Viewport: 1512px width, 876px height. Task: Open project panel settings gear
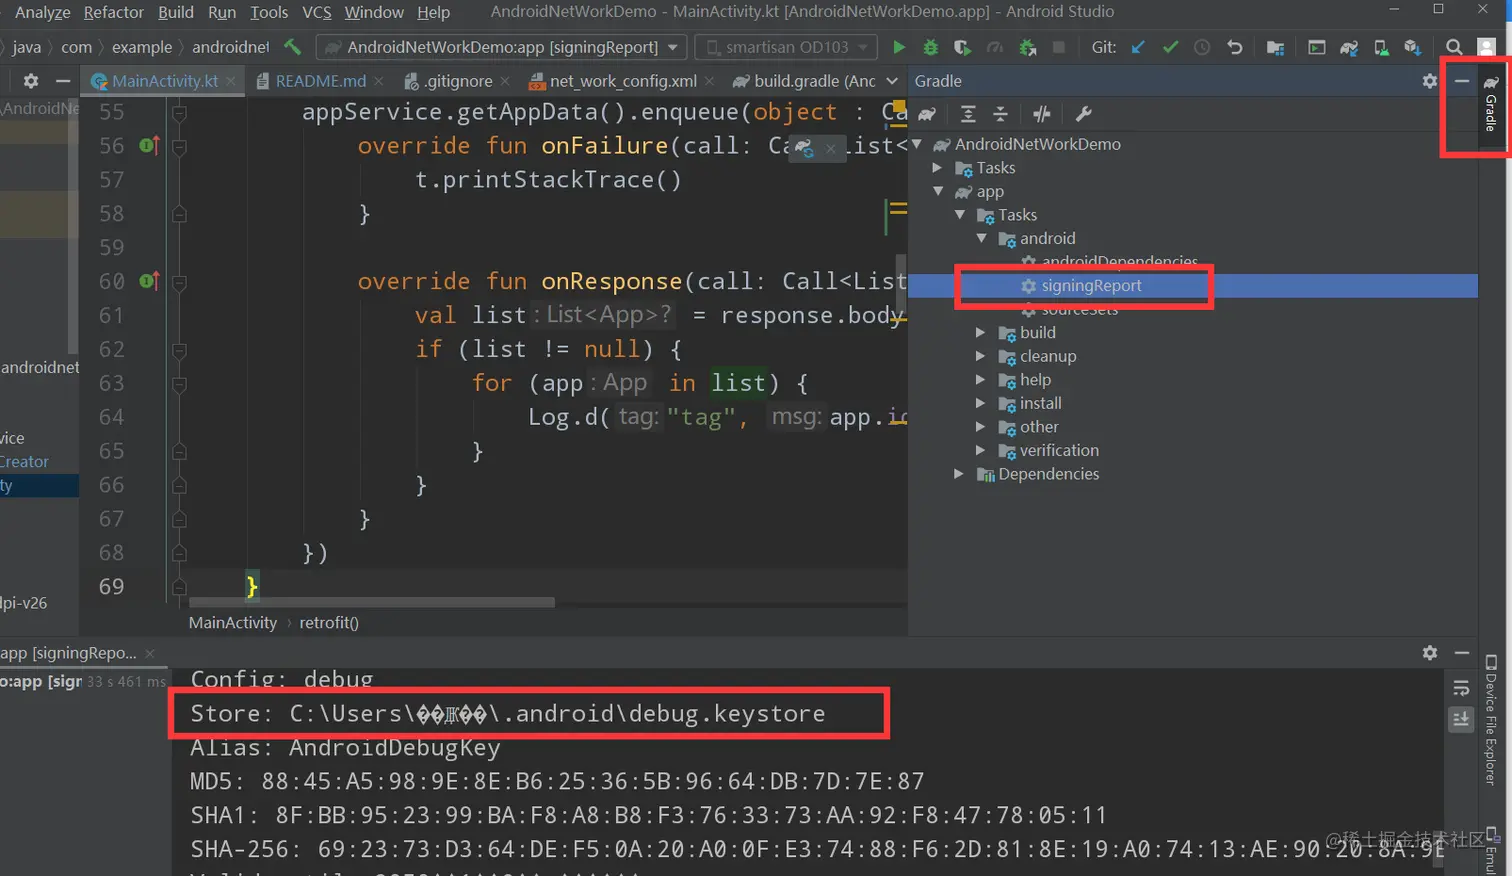click(x=31, y=81)
